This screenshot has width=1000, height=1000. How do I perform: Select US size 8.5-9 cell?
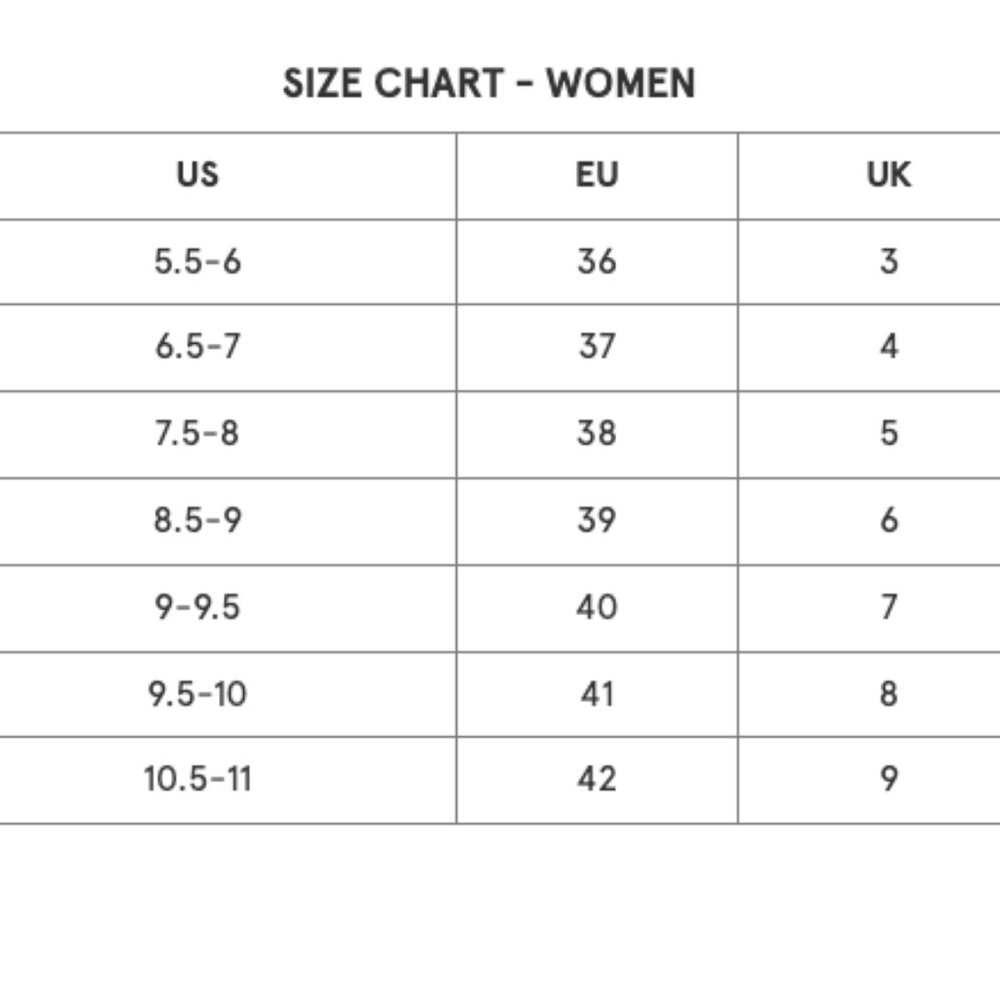(197, 521)
